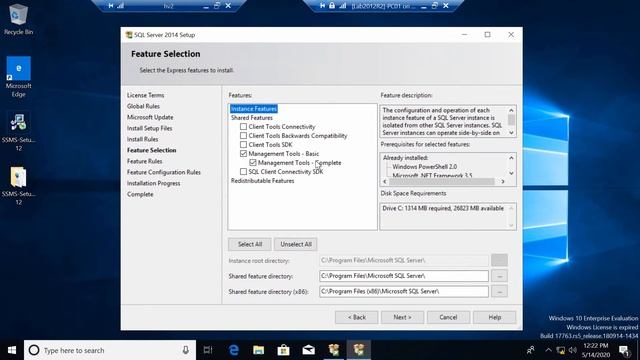
Task: Open the lower SSMS-Setup folder icon
Action: point(18,186)
